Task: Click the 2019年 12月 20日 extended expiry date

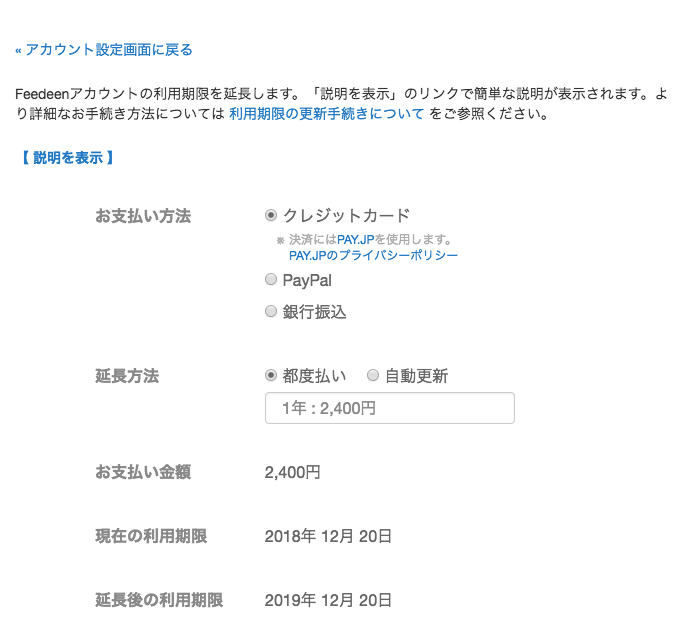Action: click(x=328, y=600)
